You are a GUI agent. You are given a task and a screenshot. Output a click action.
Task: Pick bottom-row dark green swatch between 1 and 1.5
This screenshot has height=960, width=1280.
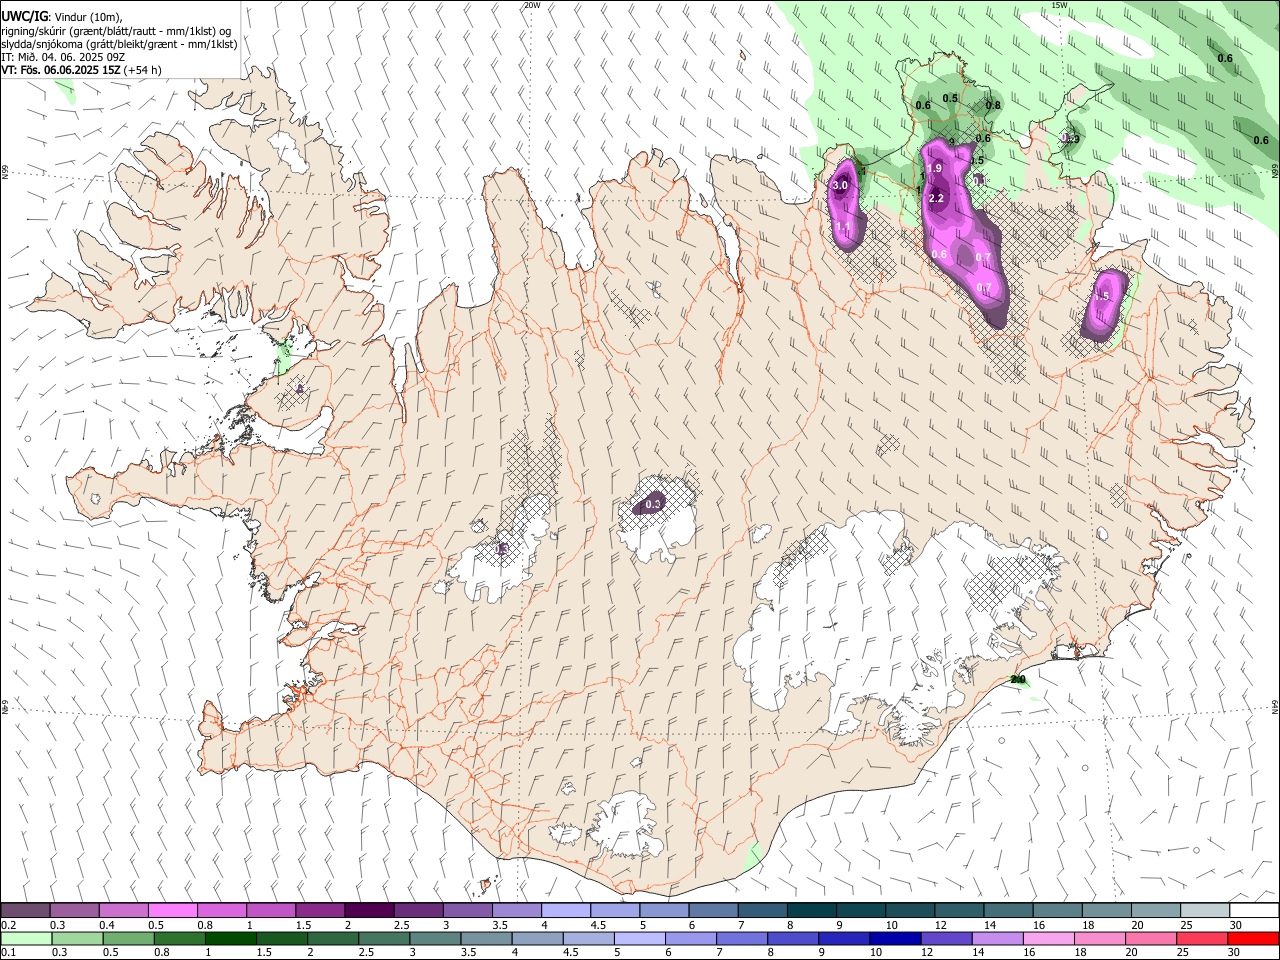[231, 938]
